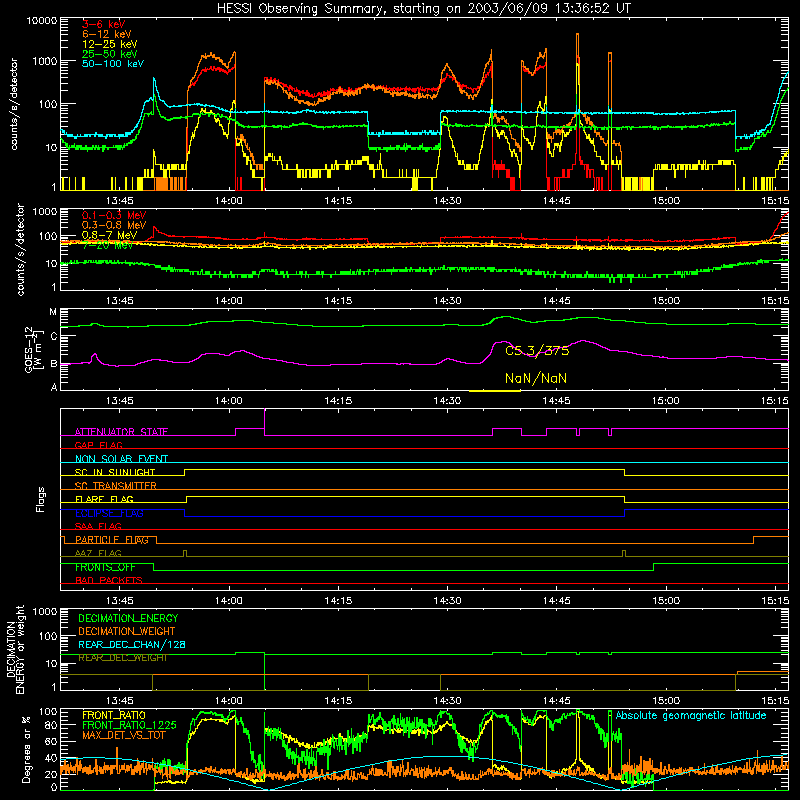Click the Absolute geomagnetic latitude label

691,716
